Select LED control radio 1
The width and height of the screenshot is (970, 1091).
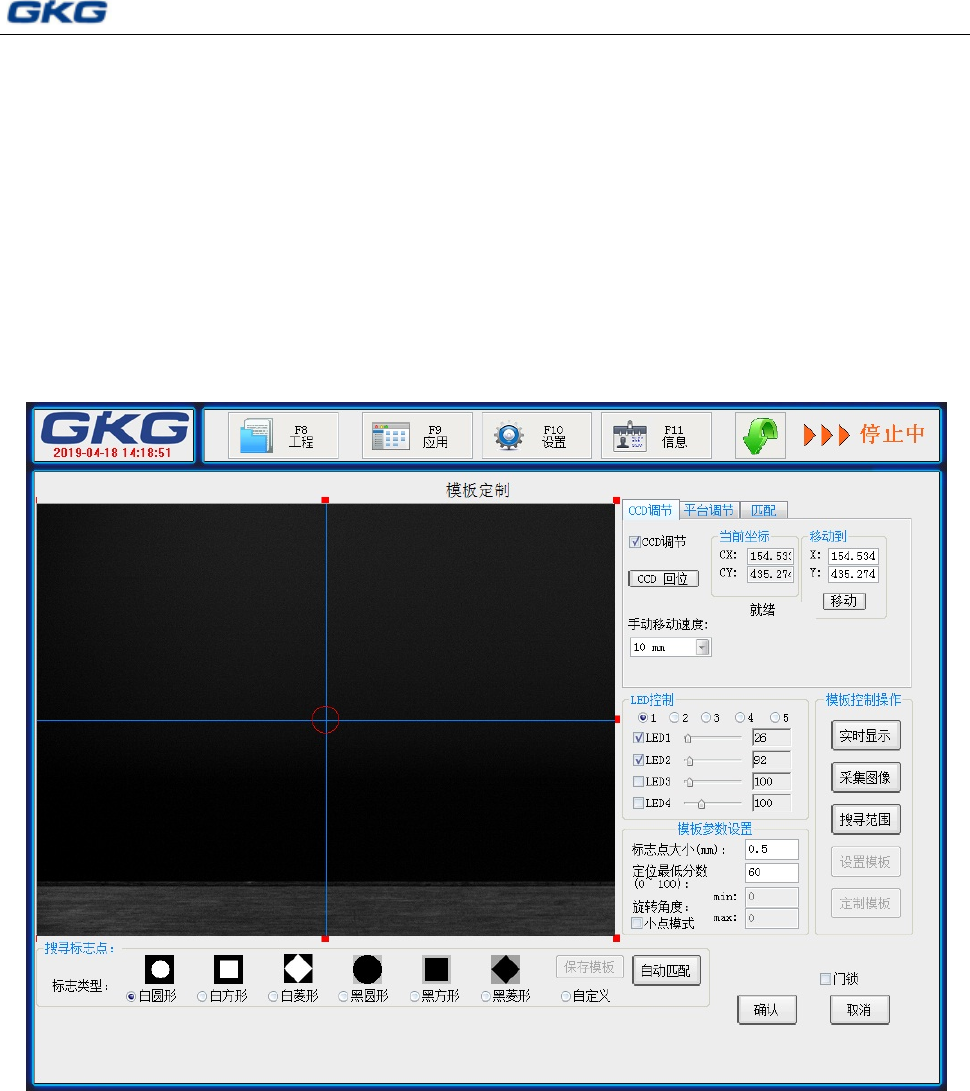(642, 717)
